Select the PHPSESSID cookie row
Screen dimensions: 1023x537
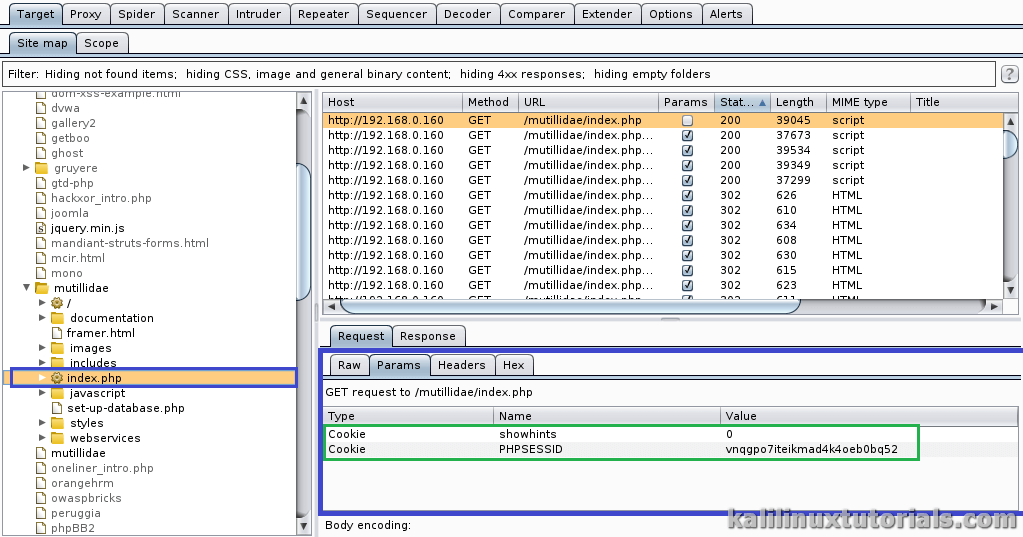(620, 449)
